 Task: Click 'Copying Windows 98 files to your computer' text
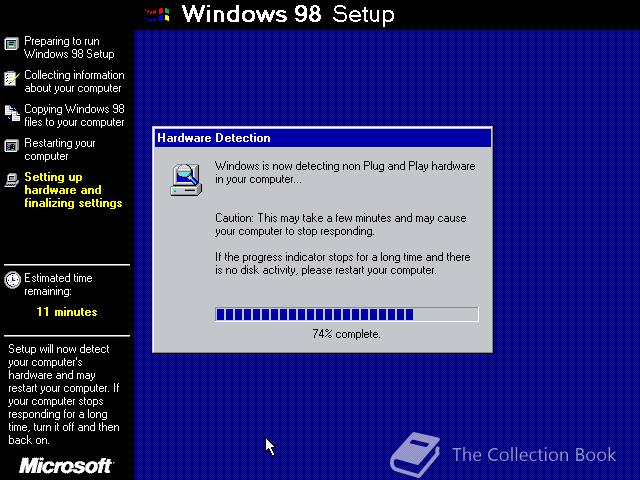[x=74, y=116]
